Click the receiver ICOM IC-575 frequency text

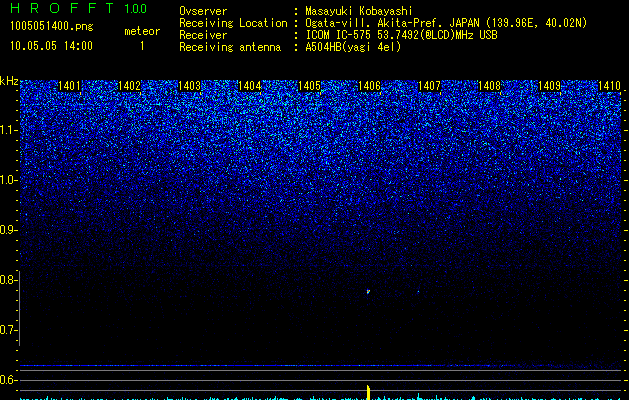401,35
